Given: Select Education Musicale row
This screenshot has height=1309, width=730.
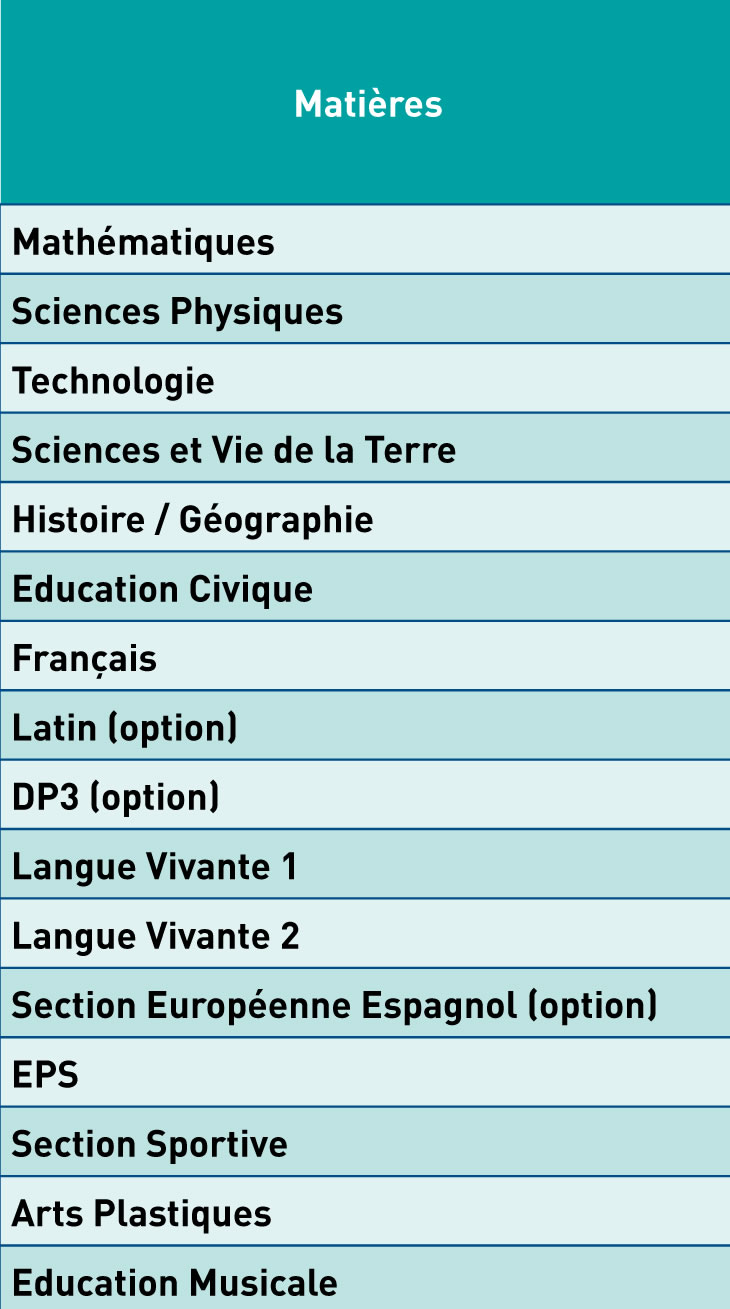Looking at the screenshot, I should (365, 1279).
